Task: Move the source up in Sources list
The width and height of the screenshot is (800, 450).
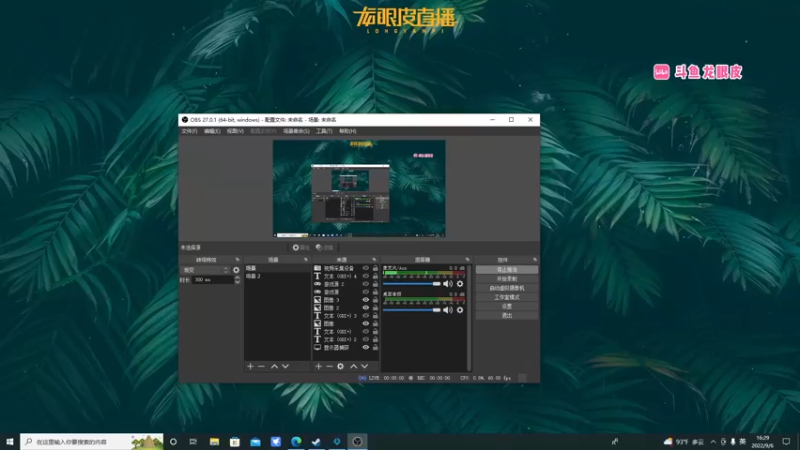Action: point(354,366)
